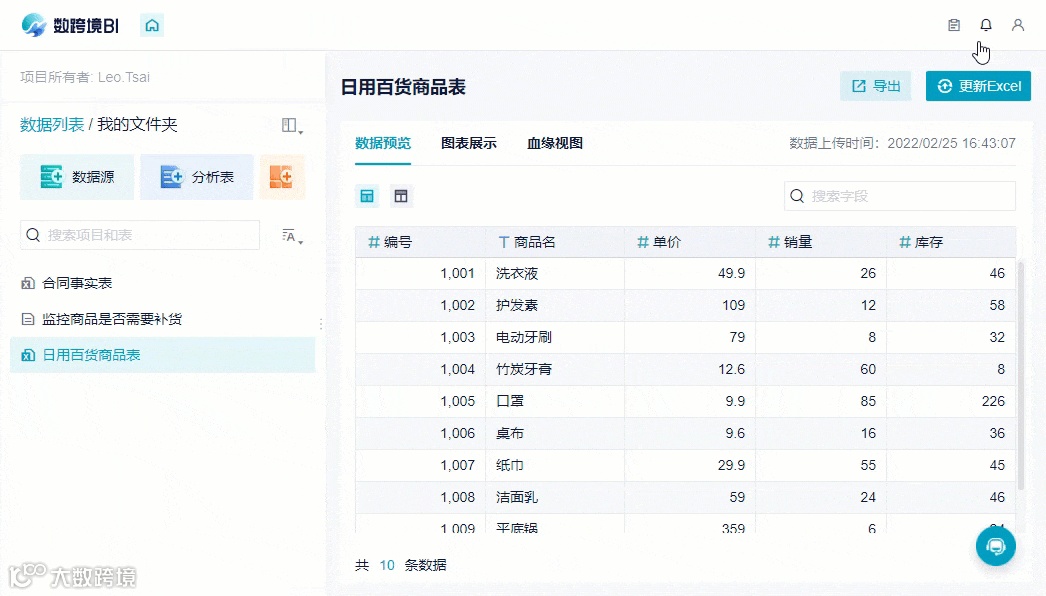Click the 搜索字段 search field
This screenshot has height=596, width=1046.
(898, 196)
